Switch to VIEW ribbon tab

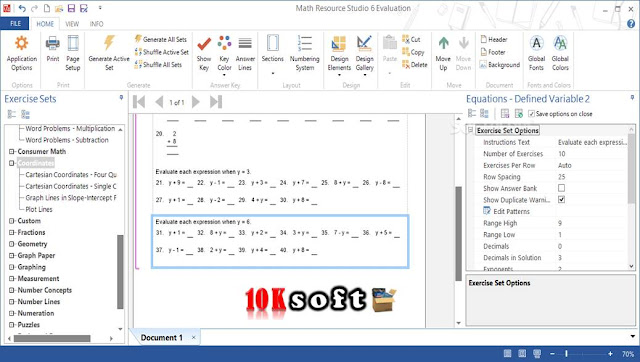tap(72, 24)
